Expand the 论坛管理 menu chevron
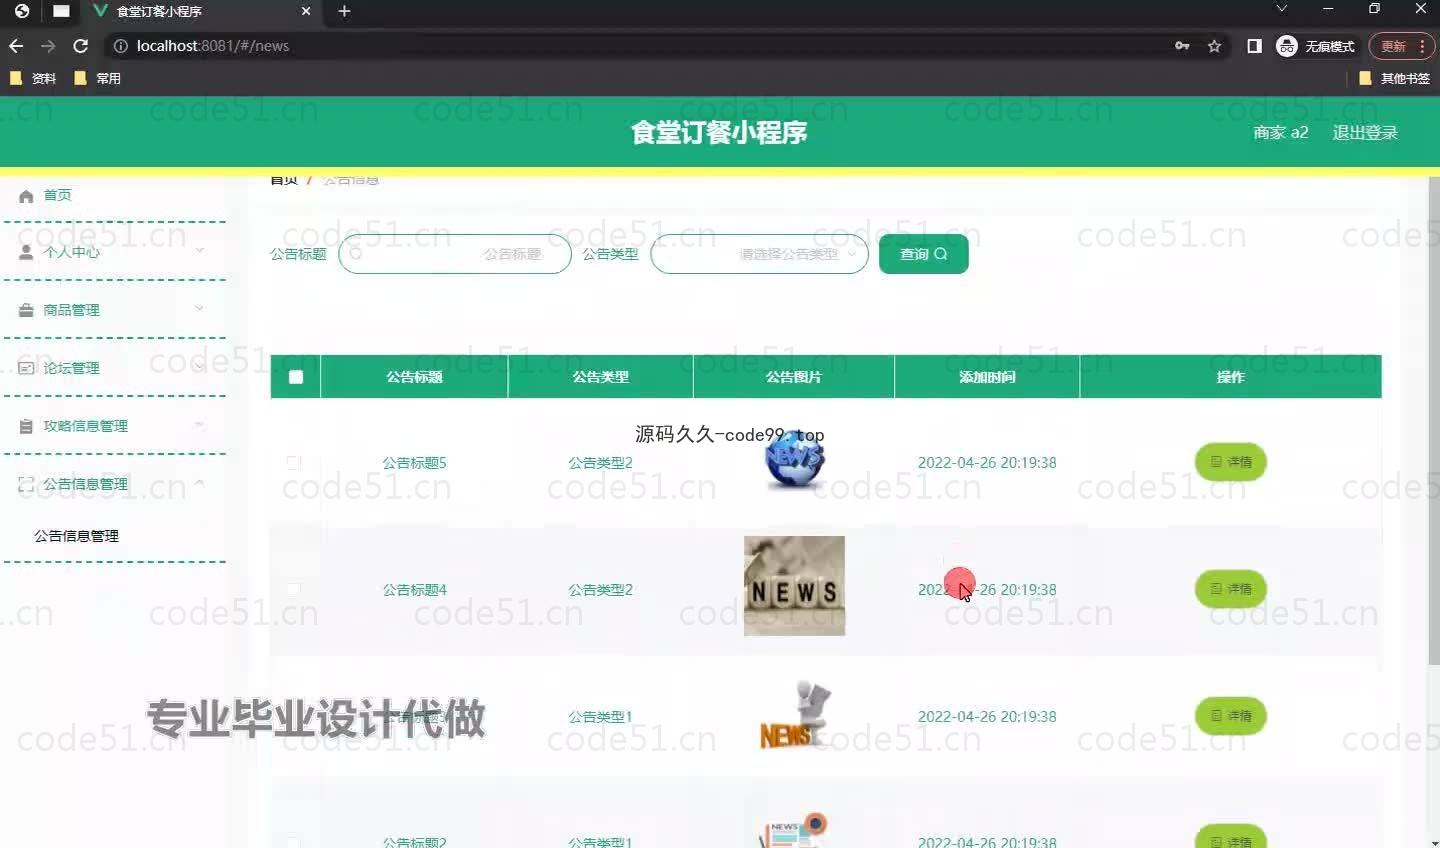1440x848 pixels. tap(200, 366)
